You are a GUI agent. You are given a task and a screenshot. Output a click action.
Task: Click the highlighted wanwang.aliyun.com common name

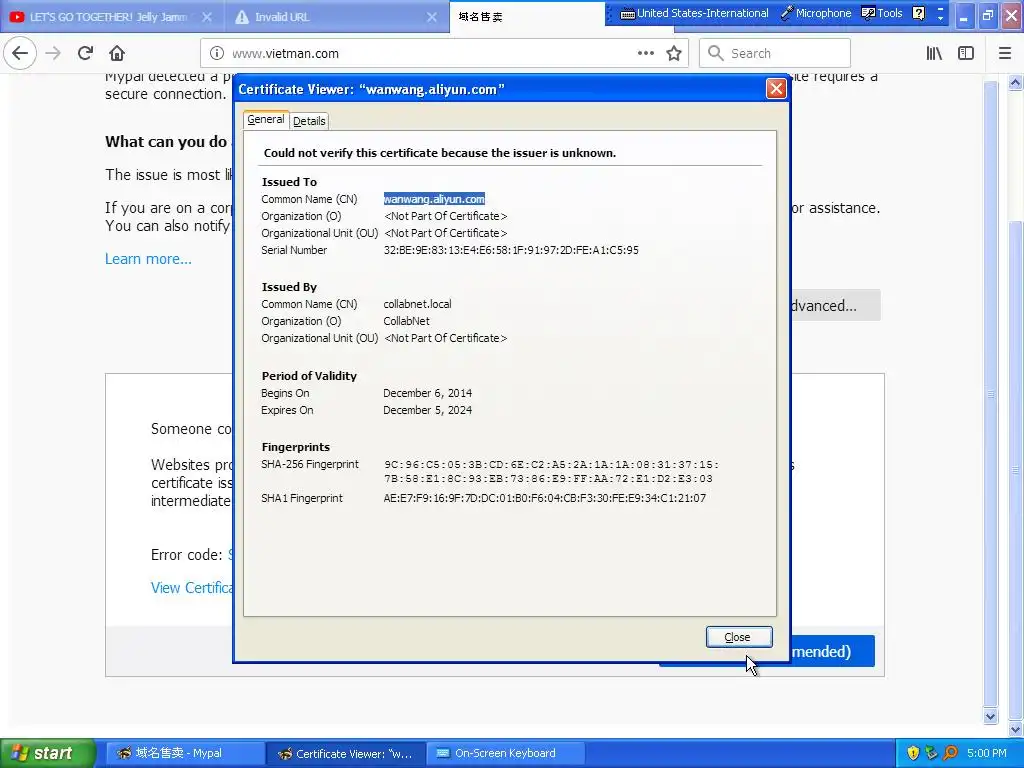[x=434, y=199]
